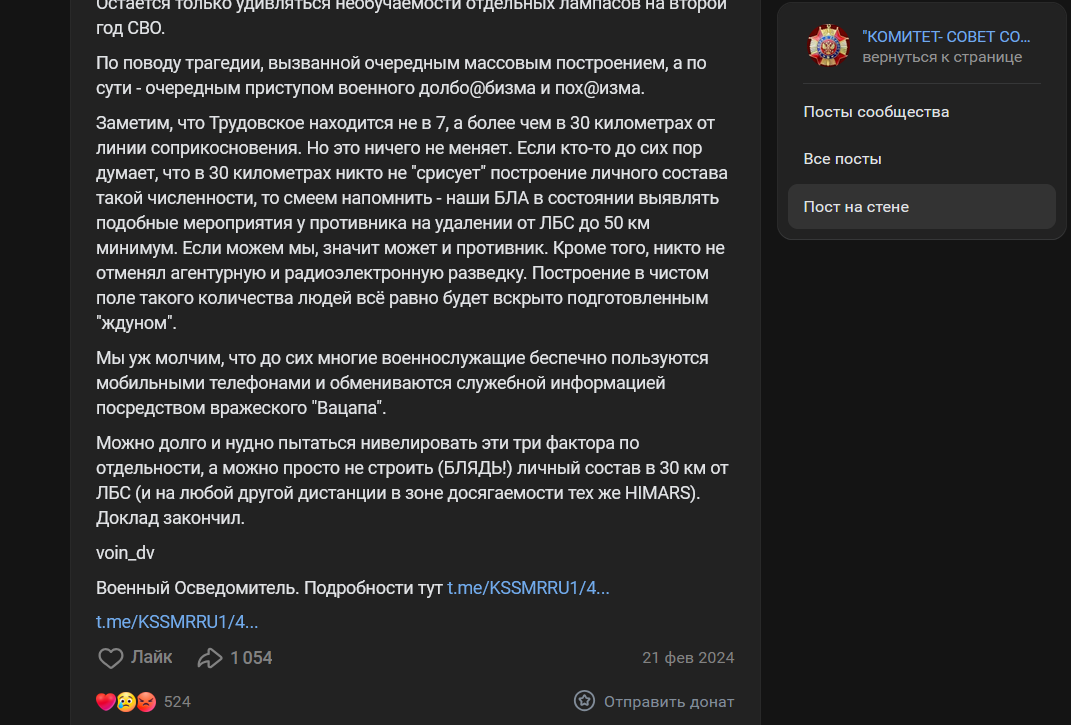
Task: Click the post date "21 фев 2024"
Action: [688, 658]
